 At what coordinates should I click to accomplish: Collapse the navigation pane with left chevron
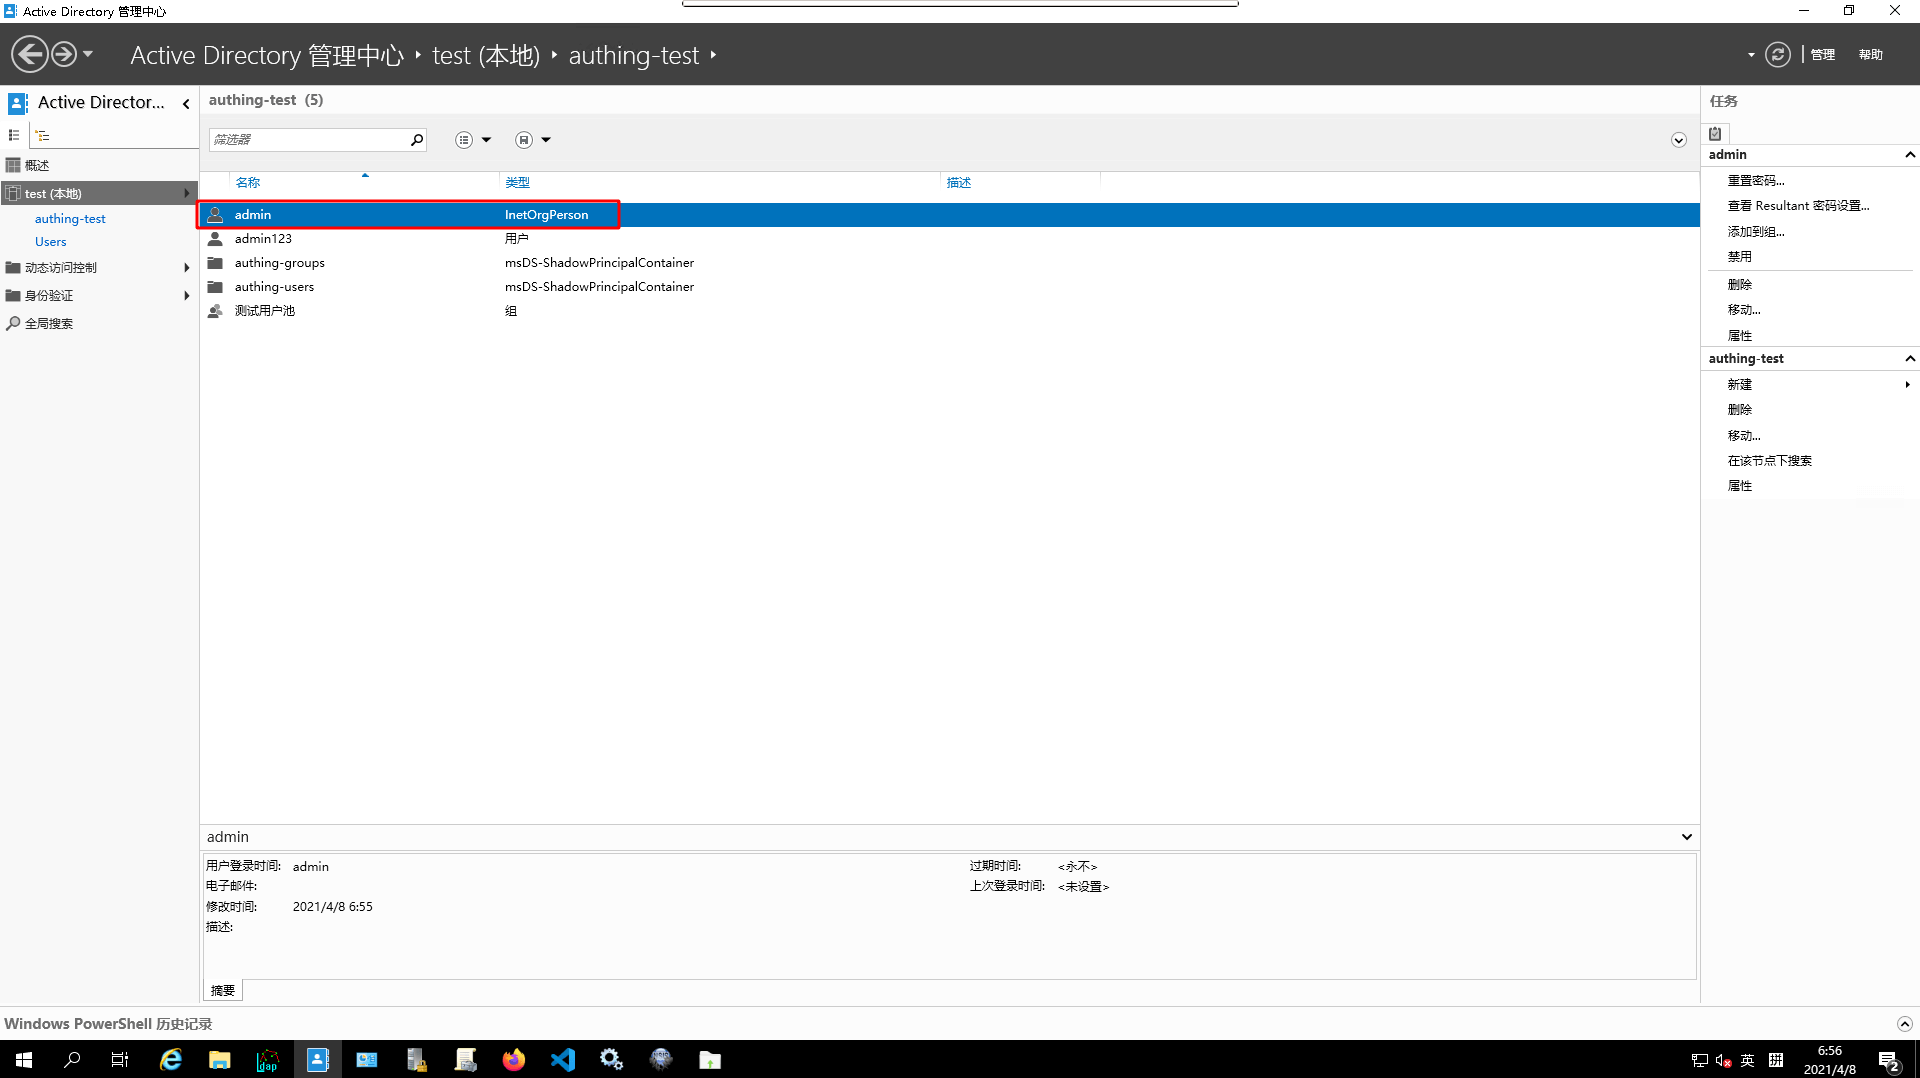click(x=186, y=103)
